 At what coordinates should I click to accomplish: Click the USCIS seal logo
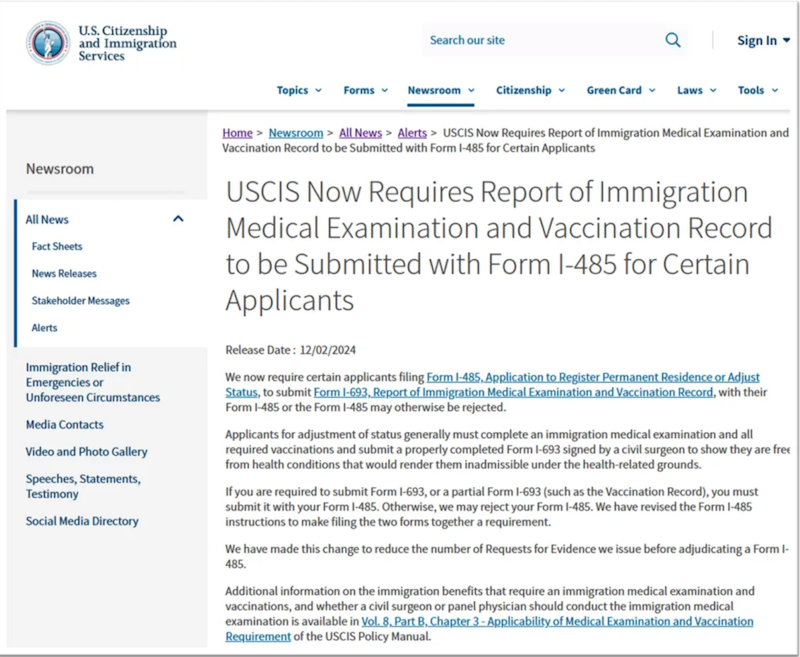click(48, 43)
